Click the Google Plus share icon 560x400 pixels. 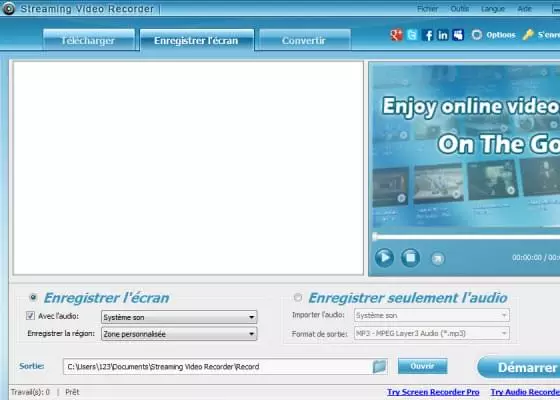coord(396,35)
